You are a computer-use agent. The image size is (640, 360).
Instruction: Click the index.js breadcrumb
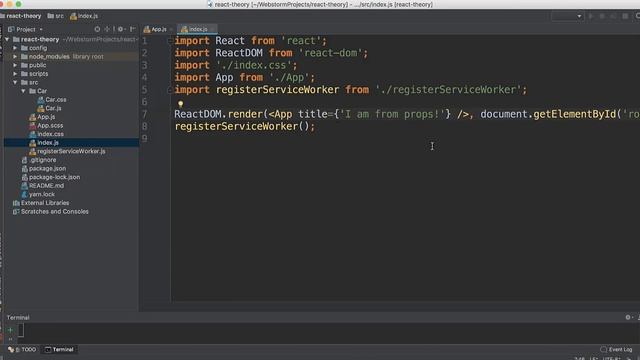(x=84, y=16)
